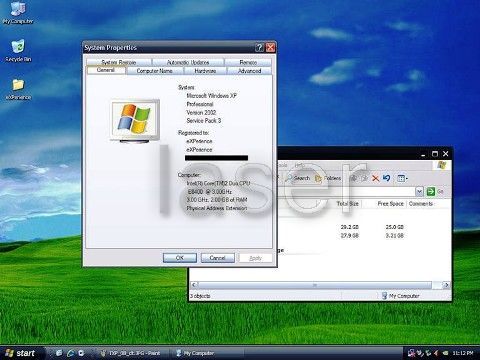Close the System Properties dialog
This screenshot has height=360, width=480.
tap(271, 48)
